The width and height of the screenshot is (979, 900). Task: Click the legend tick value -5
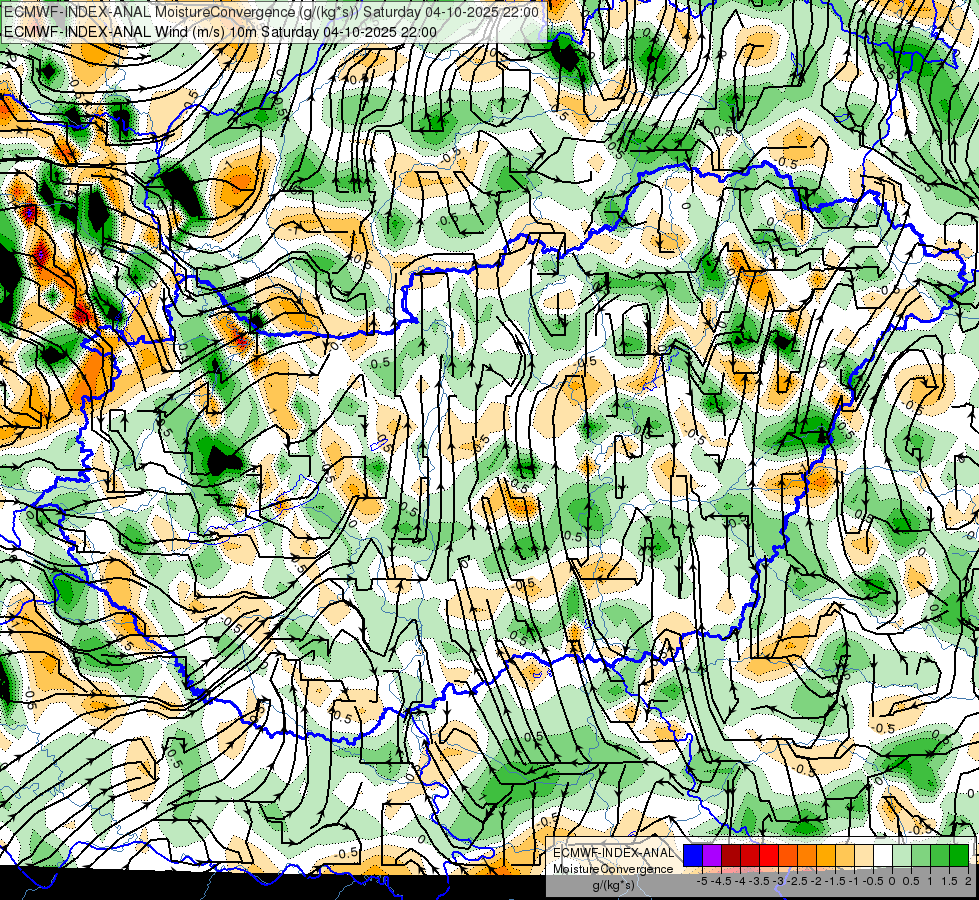point(702,881)
